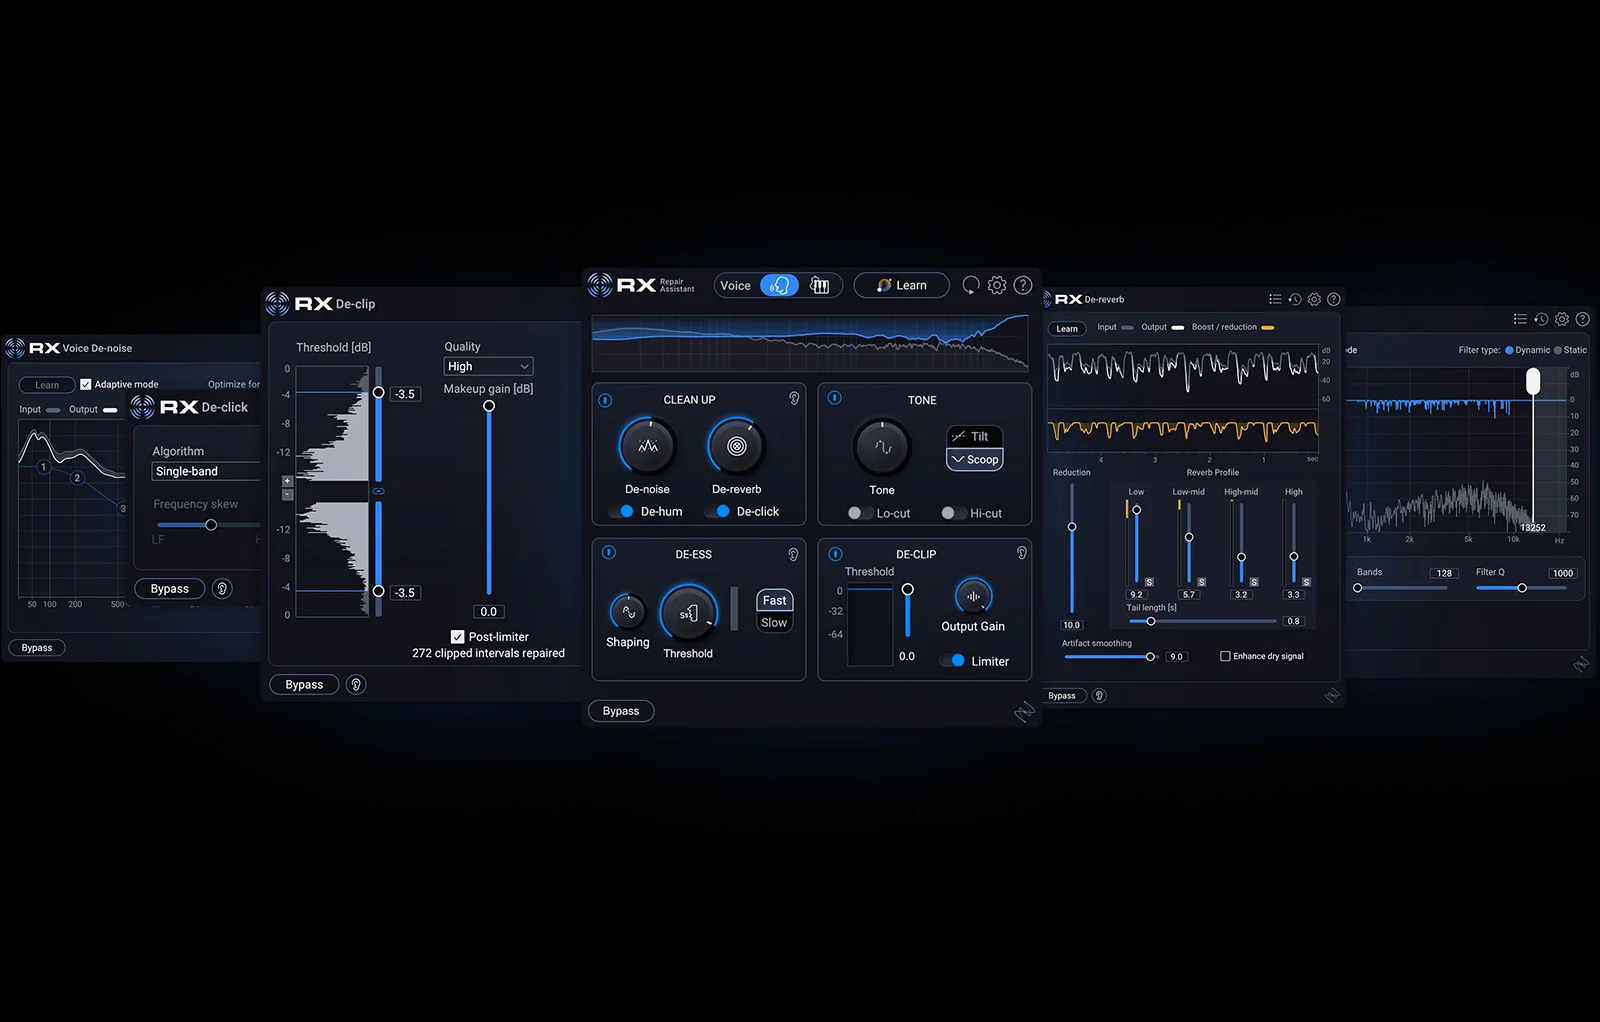The width and height of the screenshot is (1600, 1022).
Task: Click the listen ear icon in De-clip window
Action: (356, 685)
